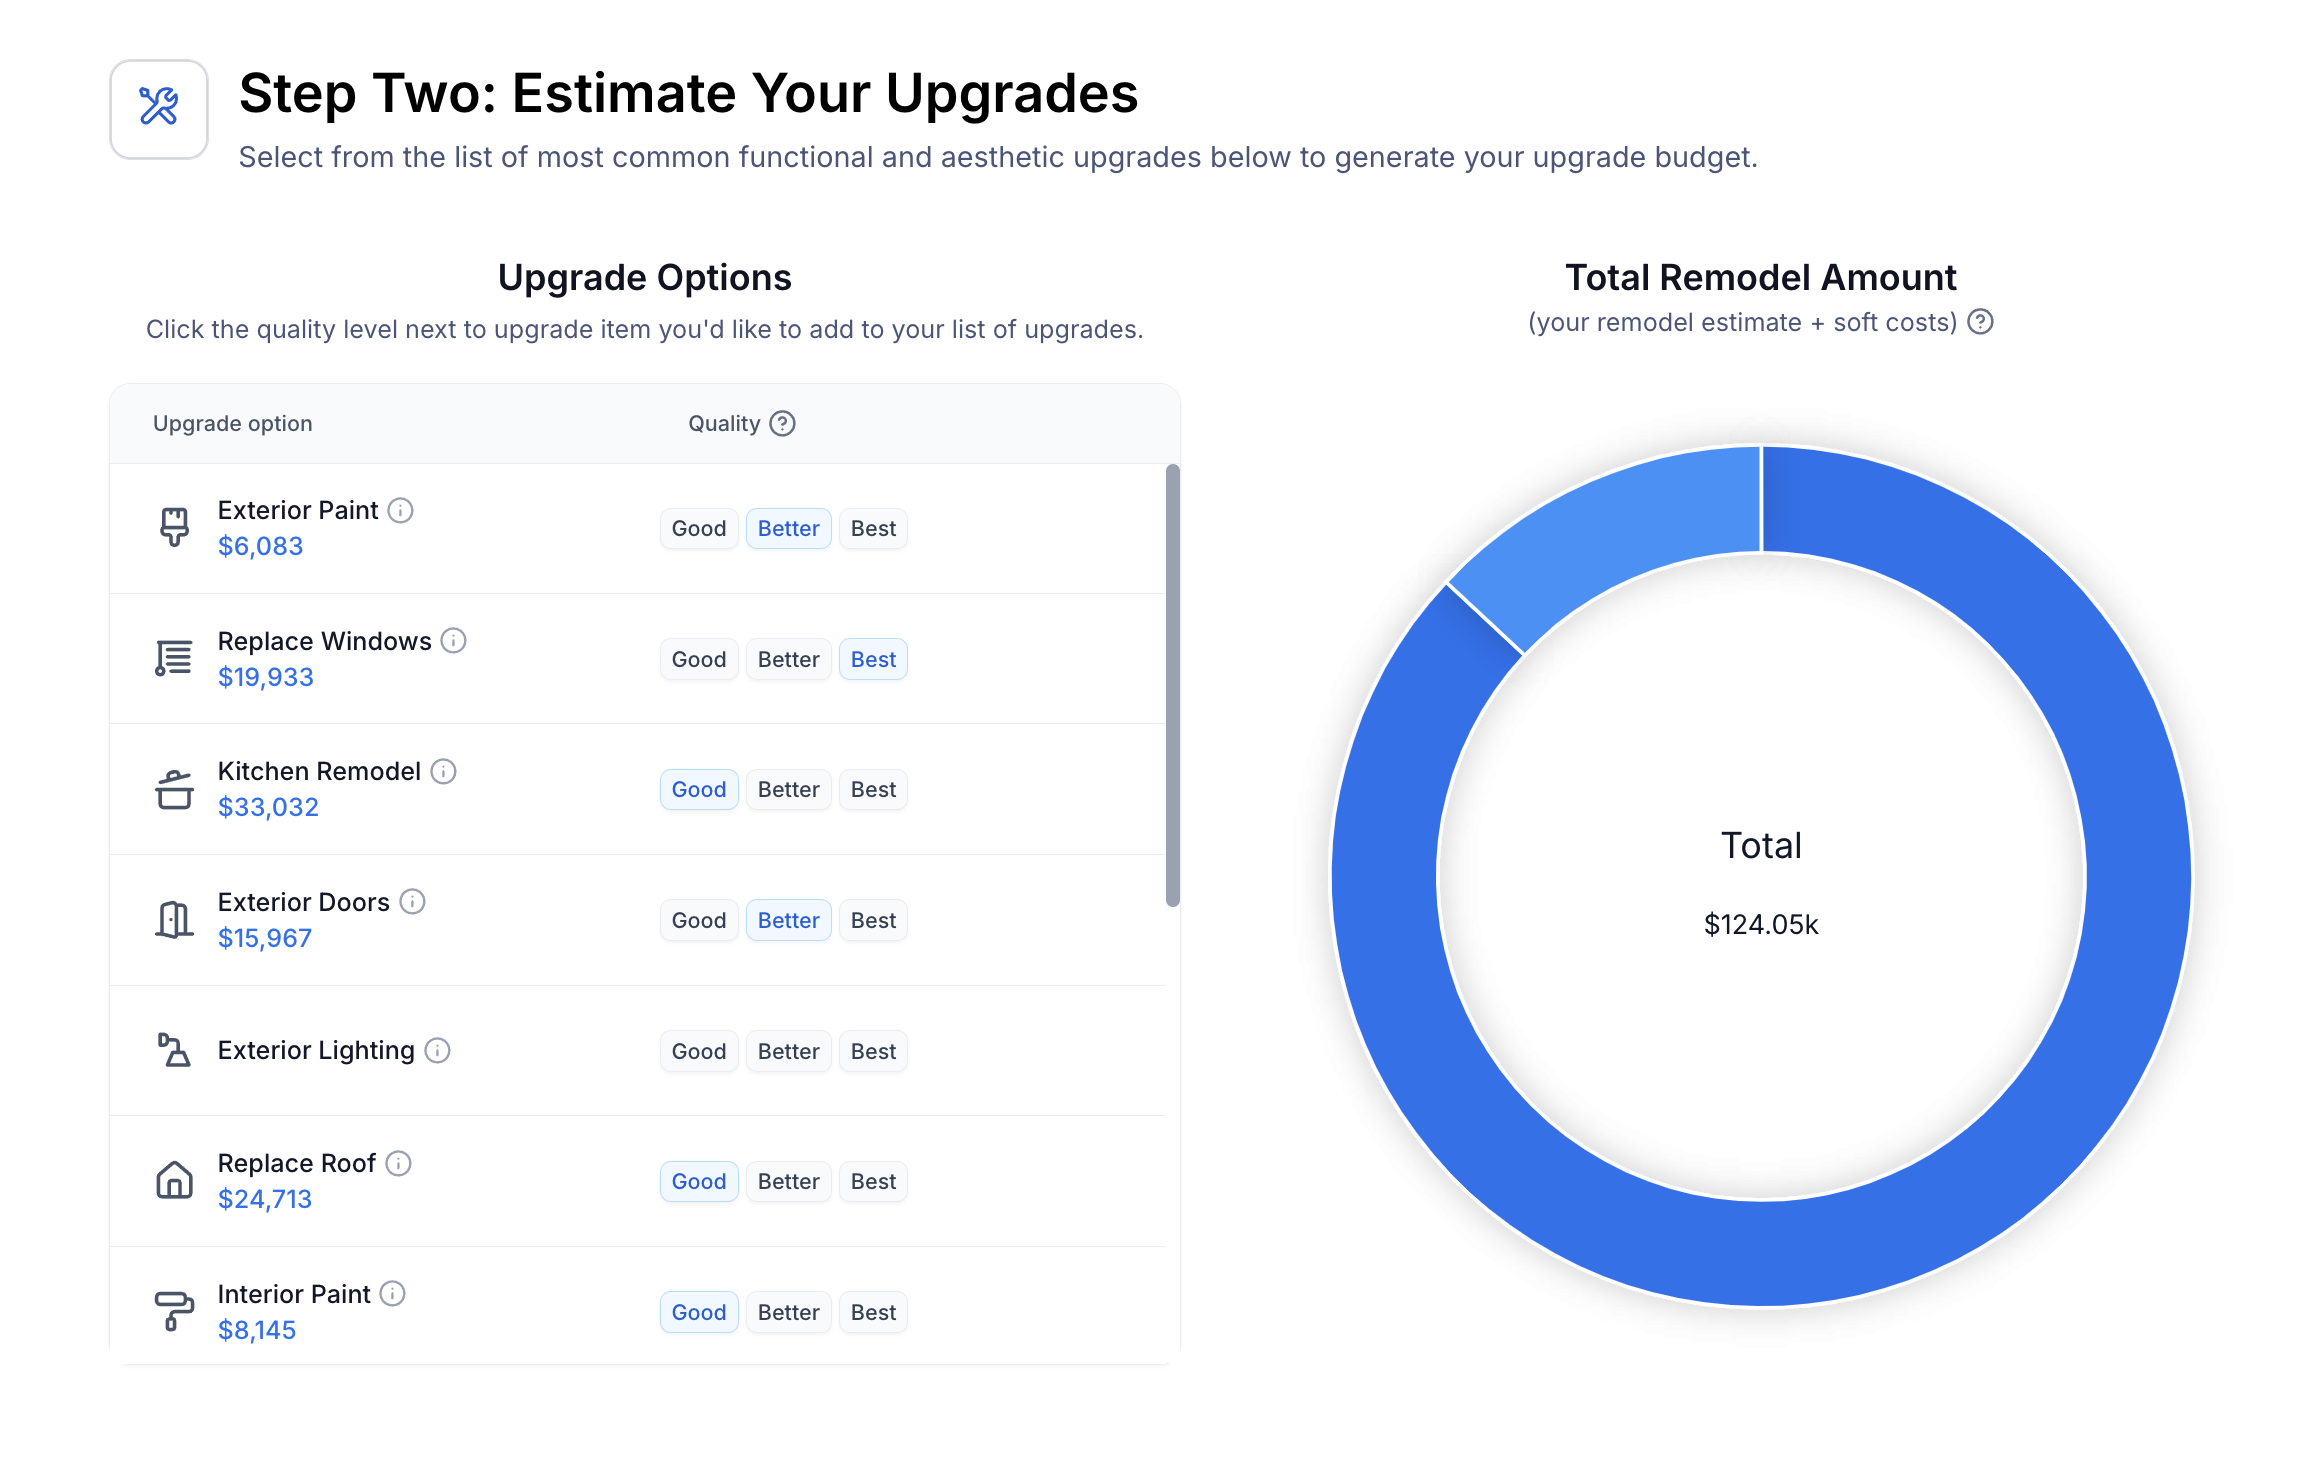The height and width of the screenshot is (1478, 2322).
Task: Choose Good quality for Replace Windows
Action: 698,660
